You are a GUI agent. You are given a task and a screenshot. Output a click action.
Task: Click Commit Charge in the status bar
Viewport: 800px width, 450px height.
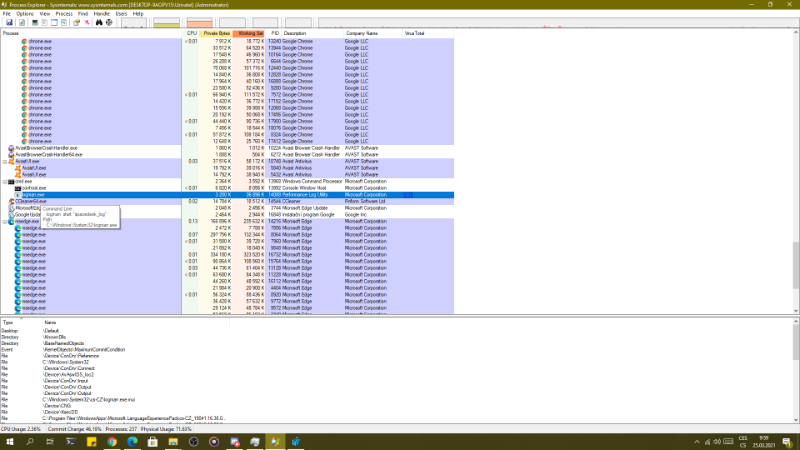click(x=74, y=429)
